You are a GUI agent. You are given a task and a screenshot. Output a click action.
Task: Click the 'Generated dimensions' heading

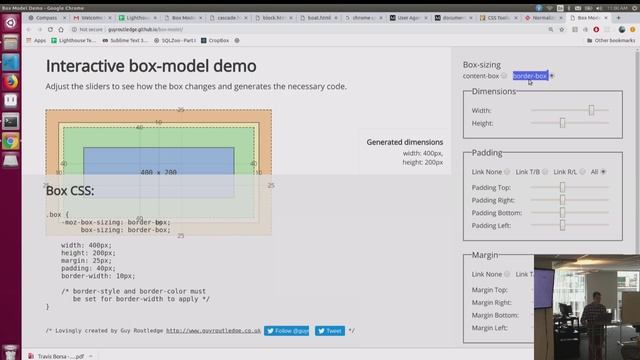(x=404, y=142)
